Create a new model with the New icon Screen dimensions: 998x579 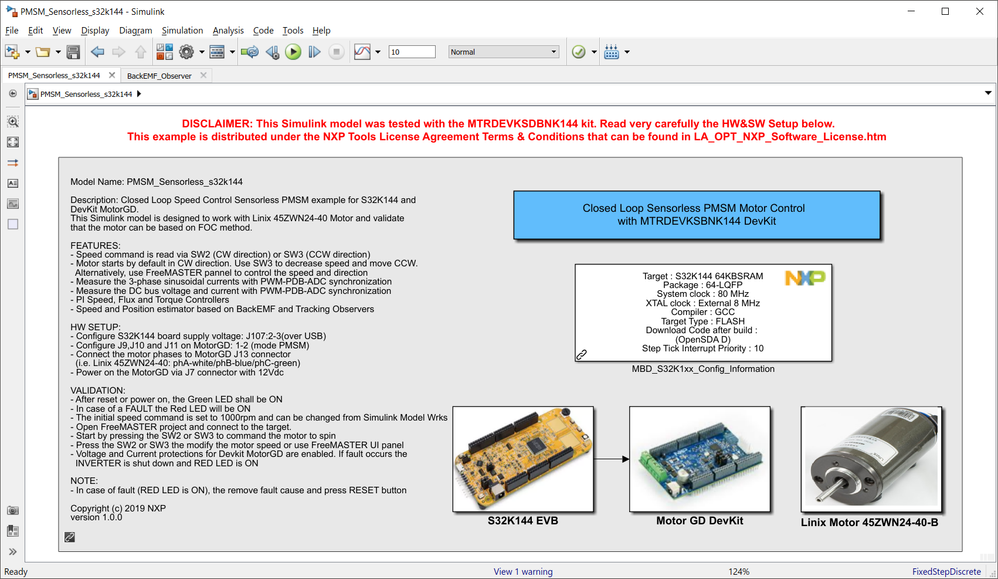click(x=12, y=52)
